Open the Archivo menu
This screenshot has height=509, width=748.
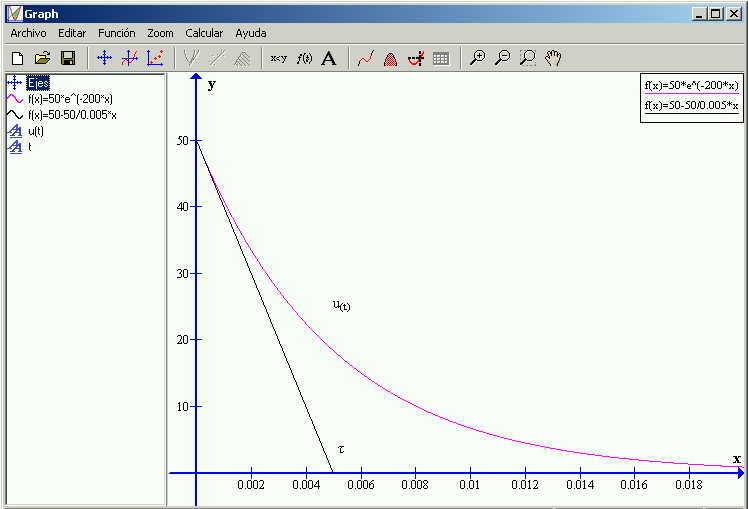tap(29, 33)
